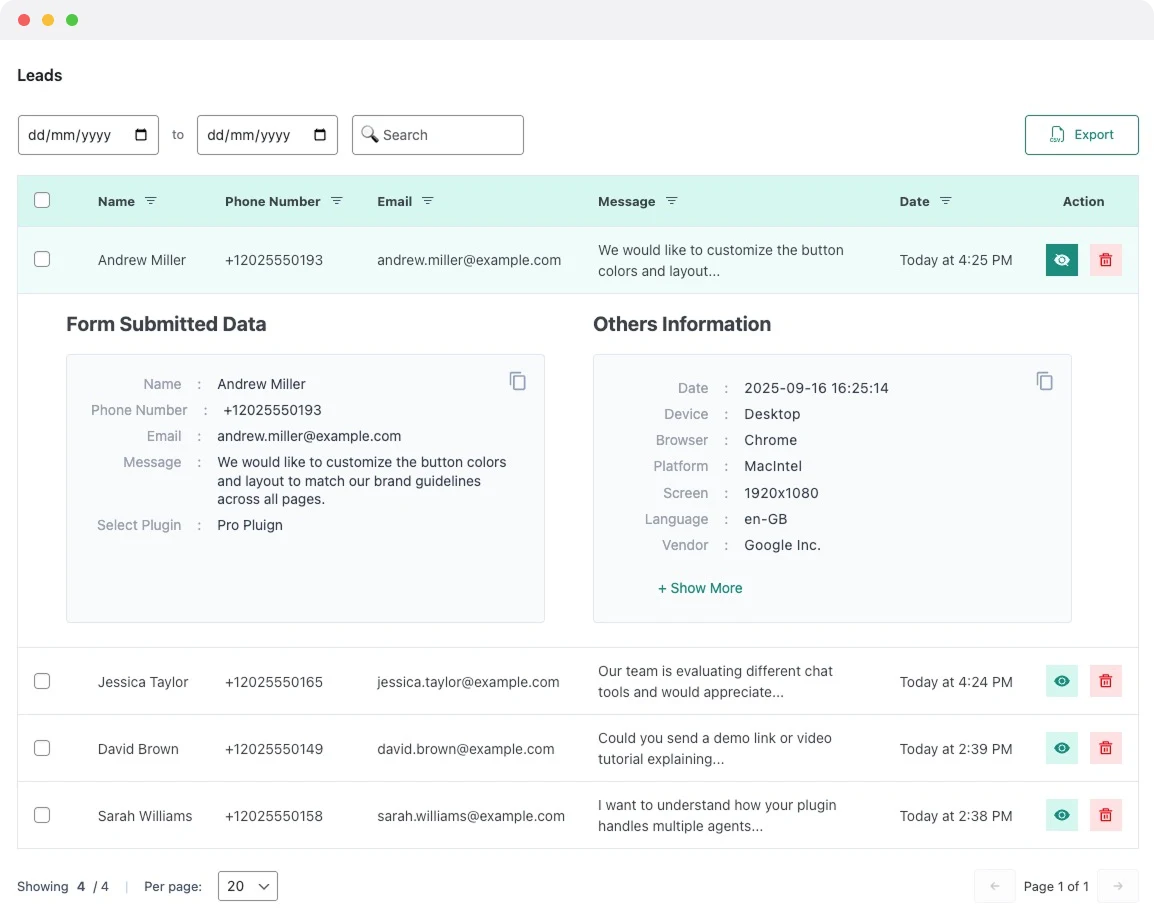
Task: Open the start date picker calendar
Action: point(141,135)
